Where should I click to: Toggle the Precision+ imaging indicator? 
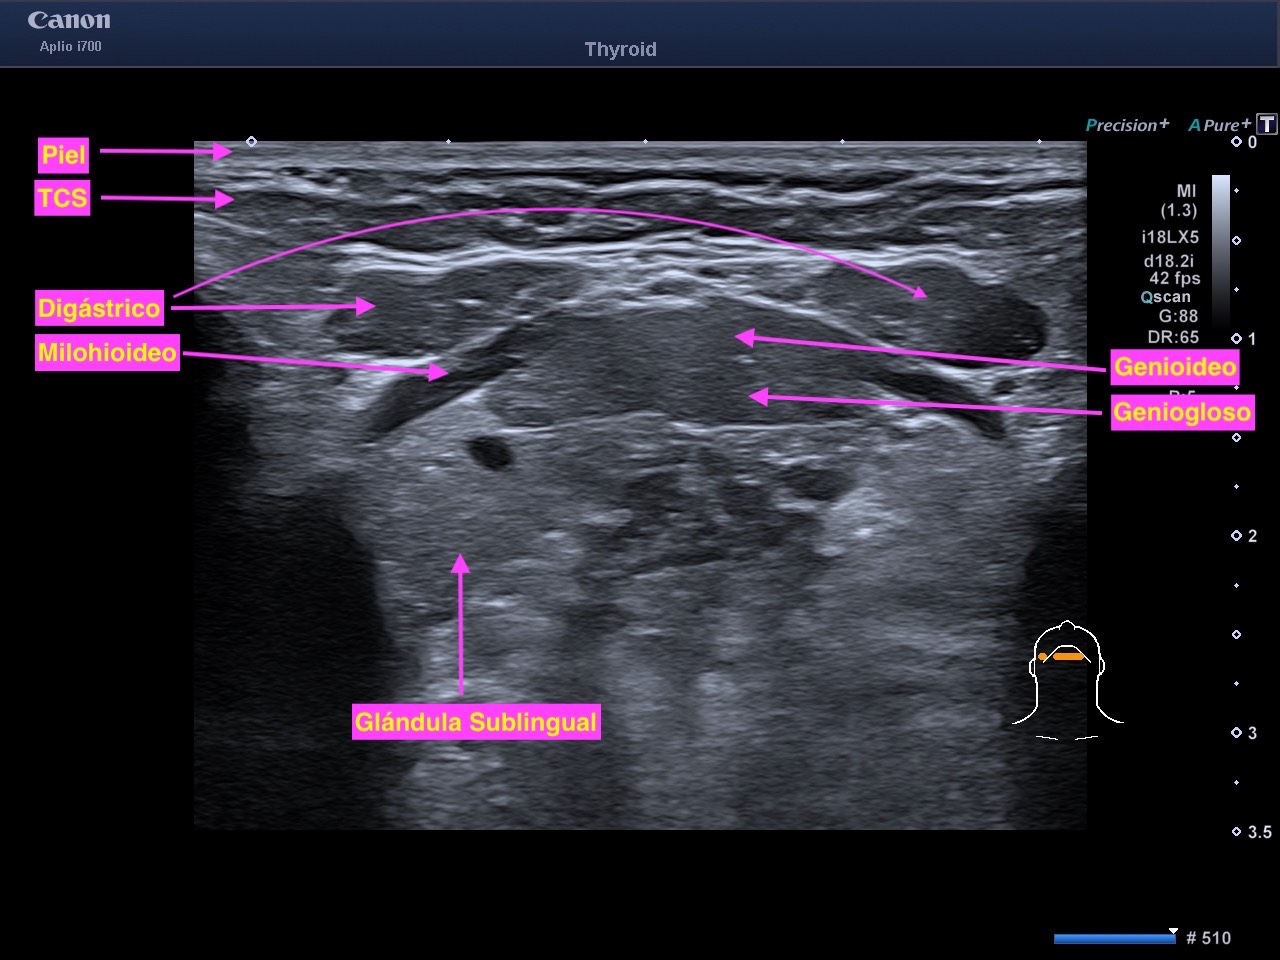[1127, 125]
